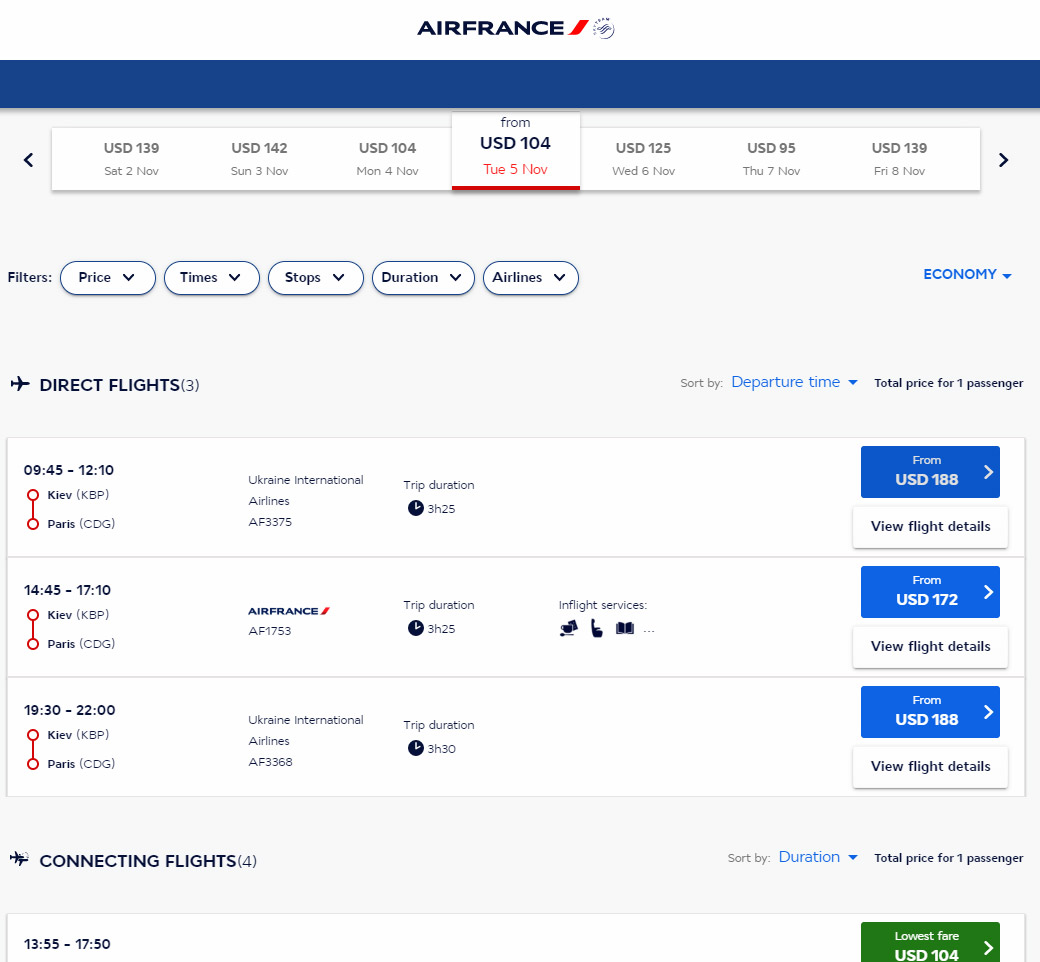Viewport: 1040px width, 962px height.
Task: Select Sun 3 Nov USD 142 date
Action: click(x=259, y=159)
